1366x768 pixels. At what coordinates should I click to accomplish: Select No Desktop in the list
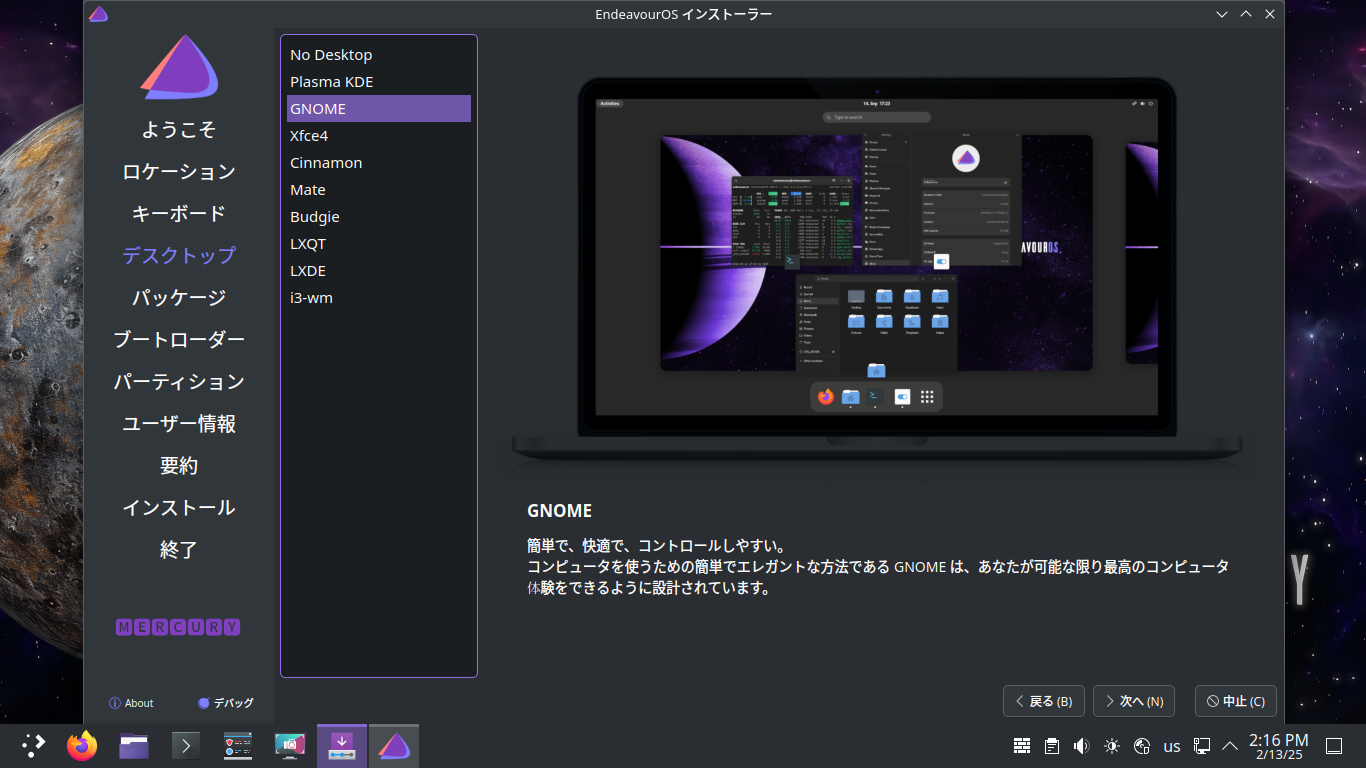379,55
